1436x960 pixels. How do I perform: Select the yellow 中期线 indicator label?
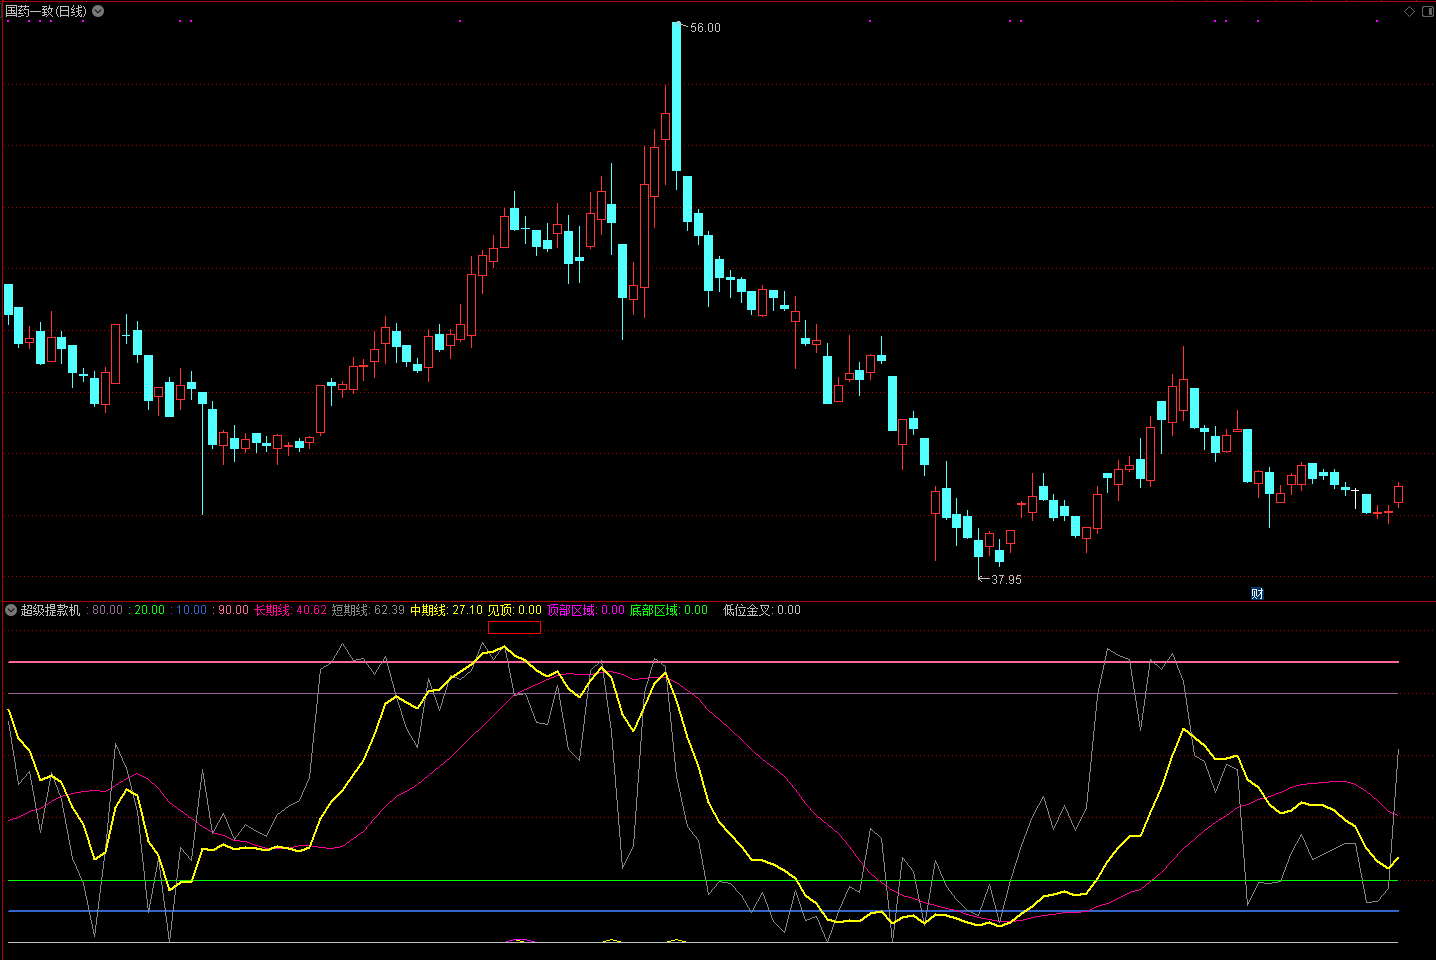[429, 610]
